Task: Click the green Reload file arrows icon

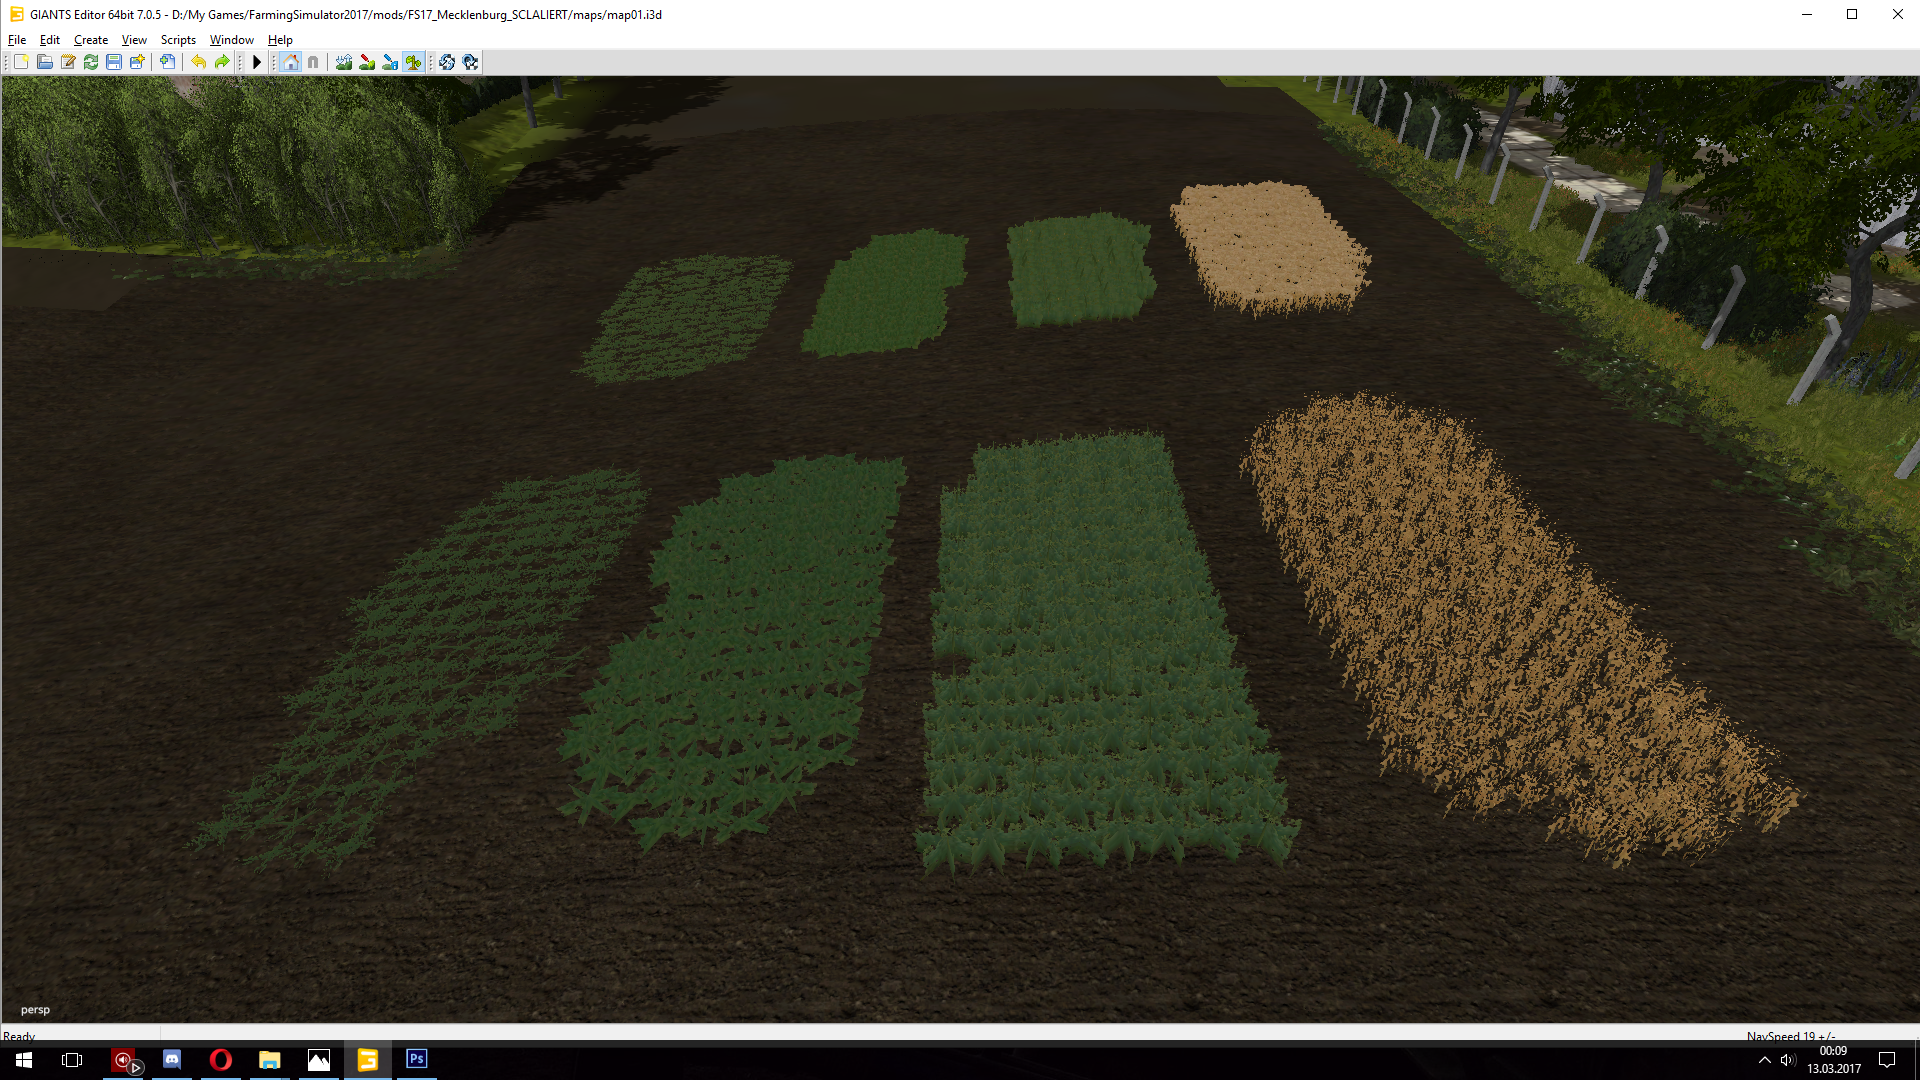Action: tap(91, 62)
